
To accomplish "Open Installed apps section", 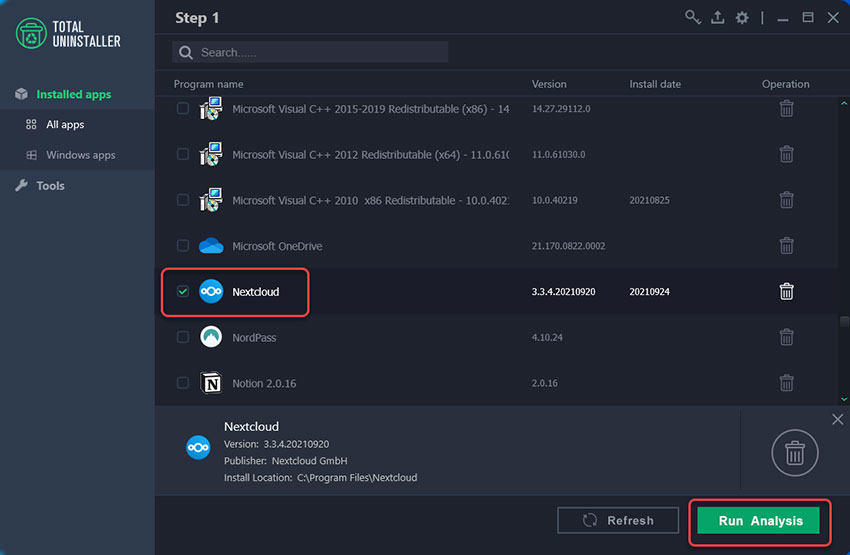I will [x=74, y=94].
